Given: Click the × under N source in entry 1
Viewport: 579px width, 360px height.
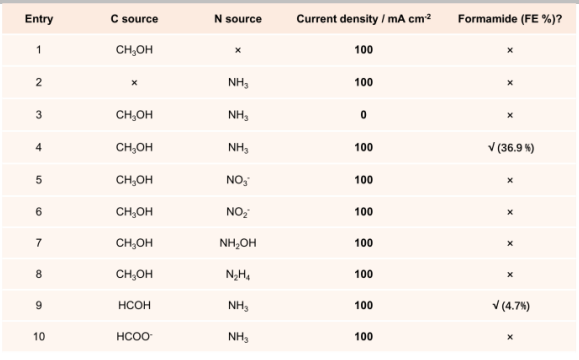Looking at the screenshot, I should click(x=238, y=50).
